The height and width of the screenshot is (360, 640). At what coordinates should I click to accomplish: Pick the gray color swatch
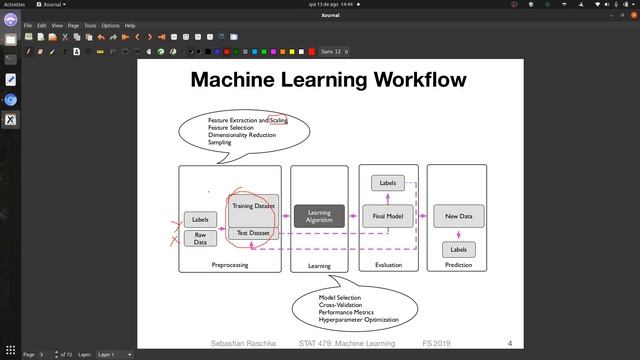click(245, 52)
